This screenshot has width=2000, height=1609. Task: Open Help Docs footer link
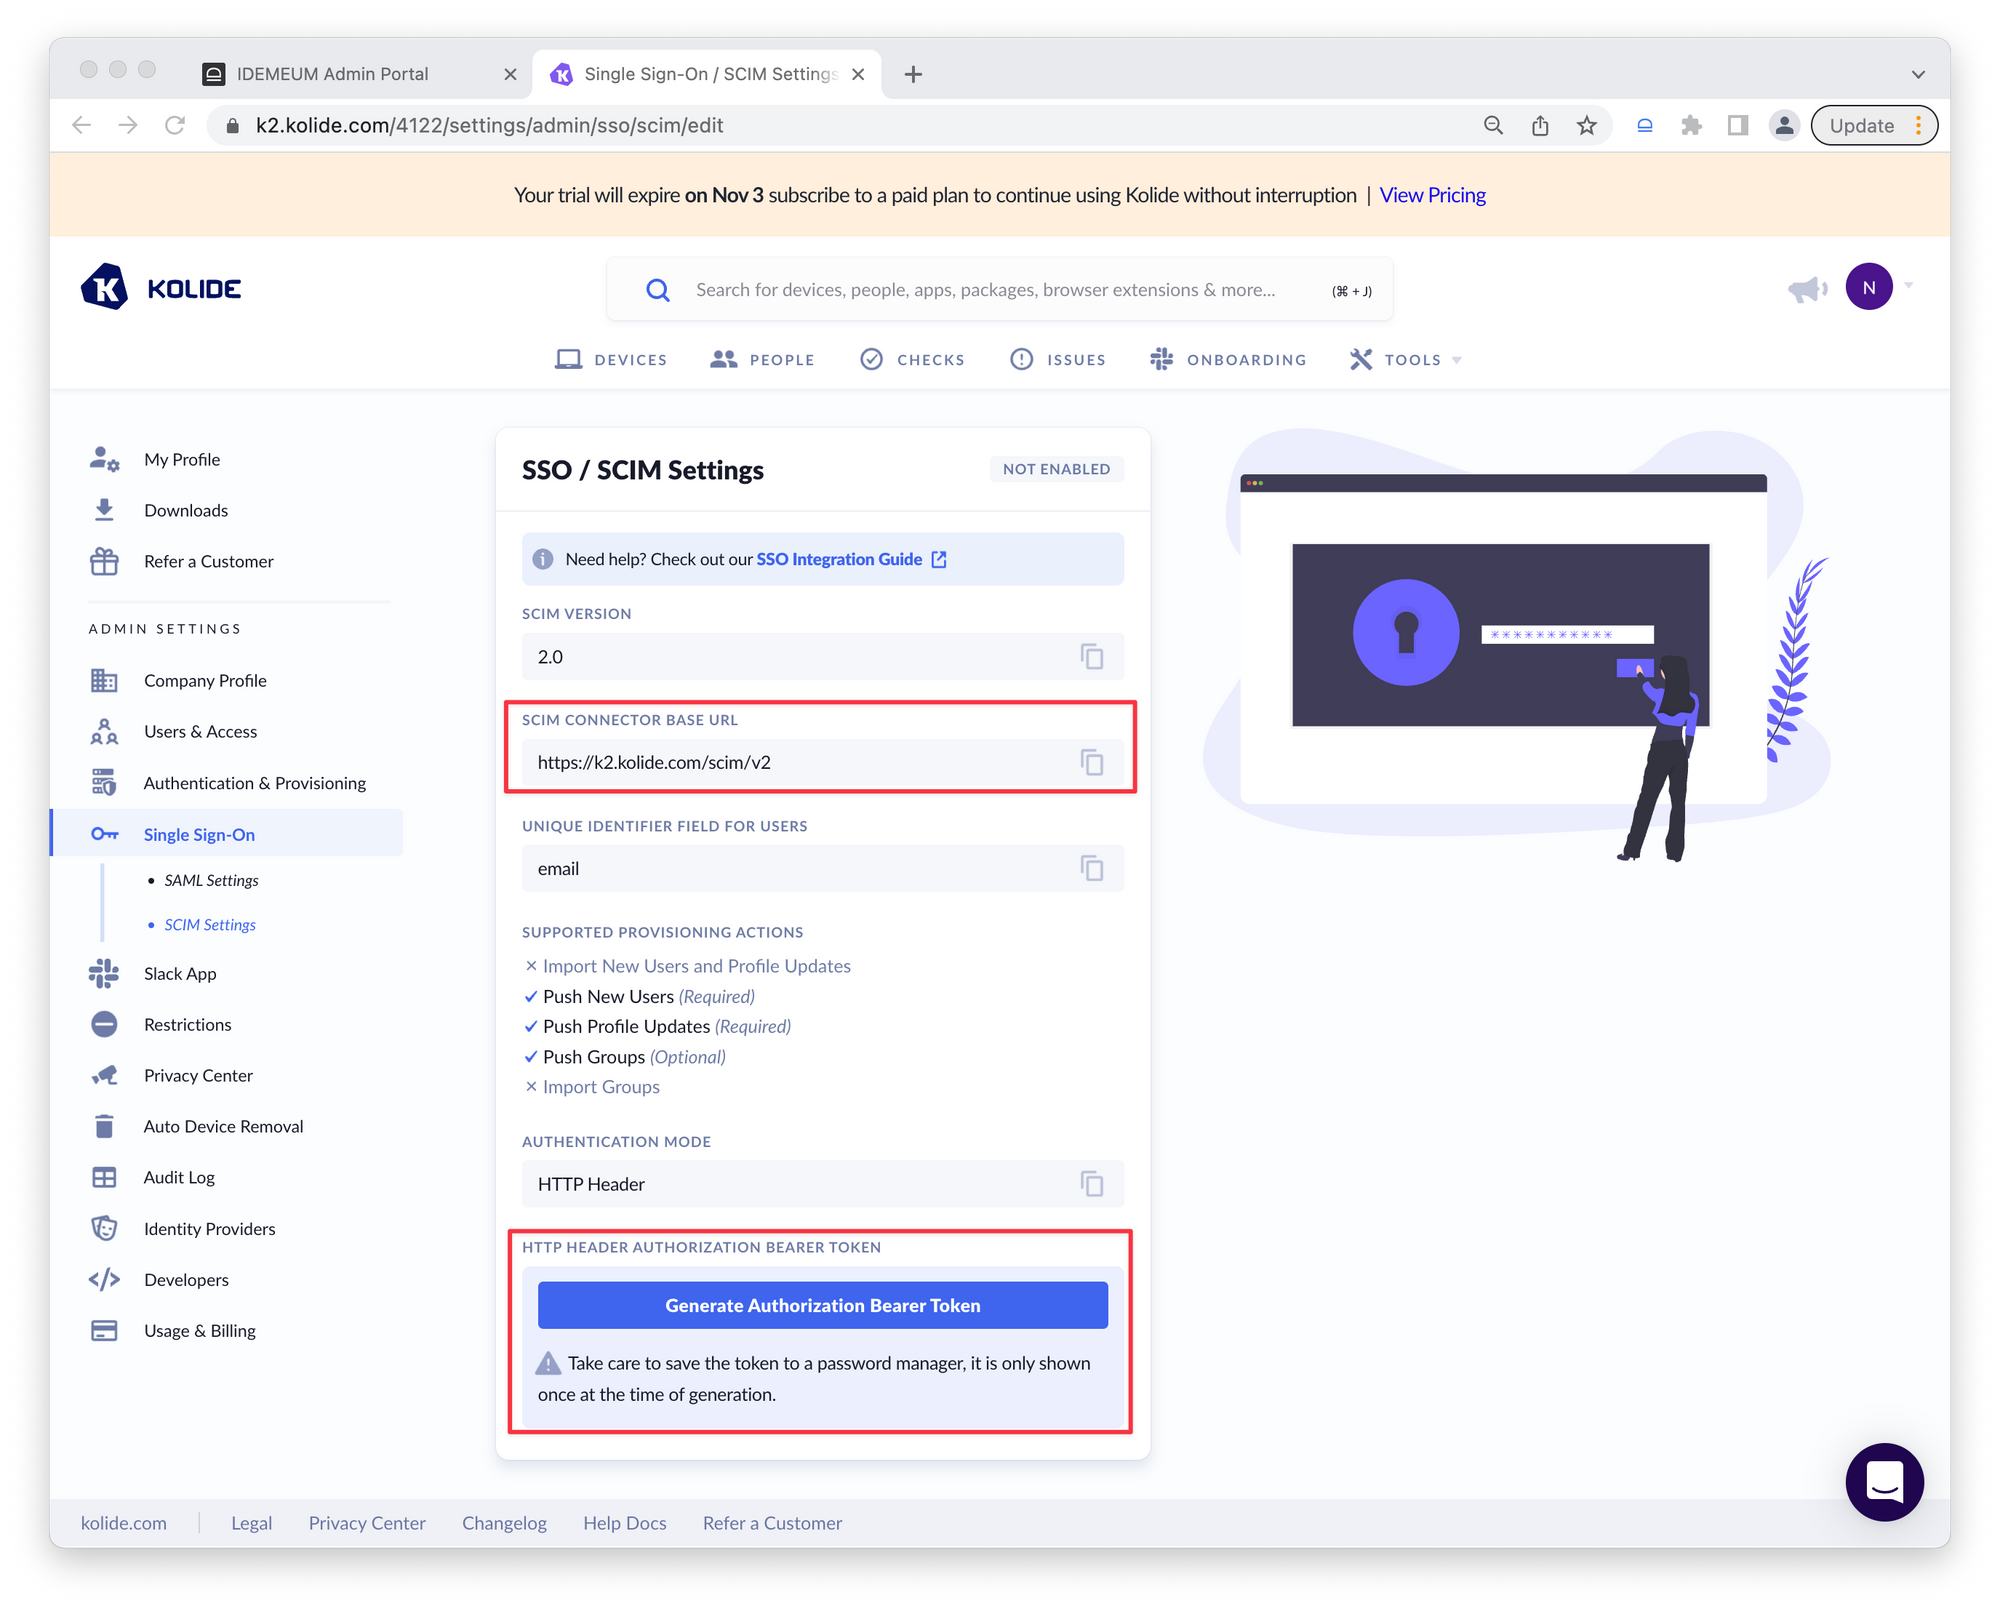point(625,1522)
